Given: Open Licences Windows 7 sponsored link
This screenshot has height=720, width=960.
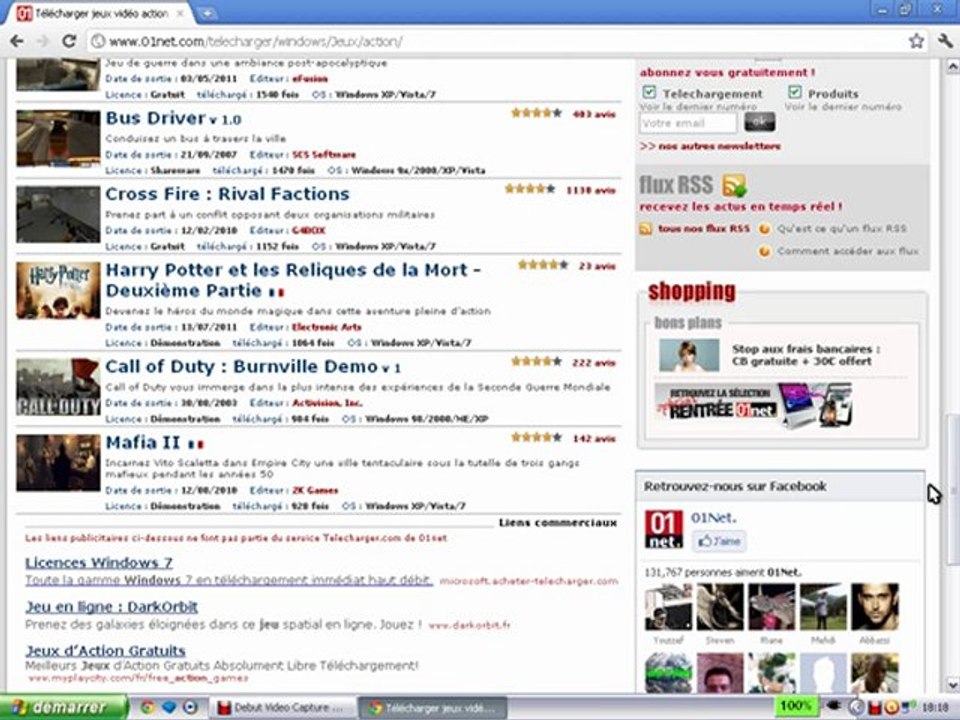Looking at the screenshot, I should pyautogui.click(x=99, y=563).
